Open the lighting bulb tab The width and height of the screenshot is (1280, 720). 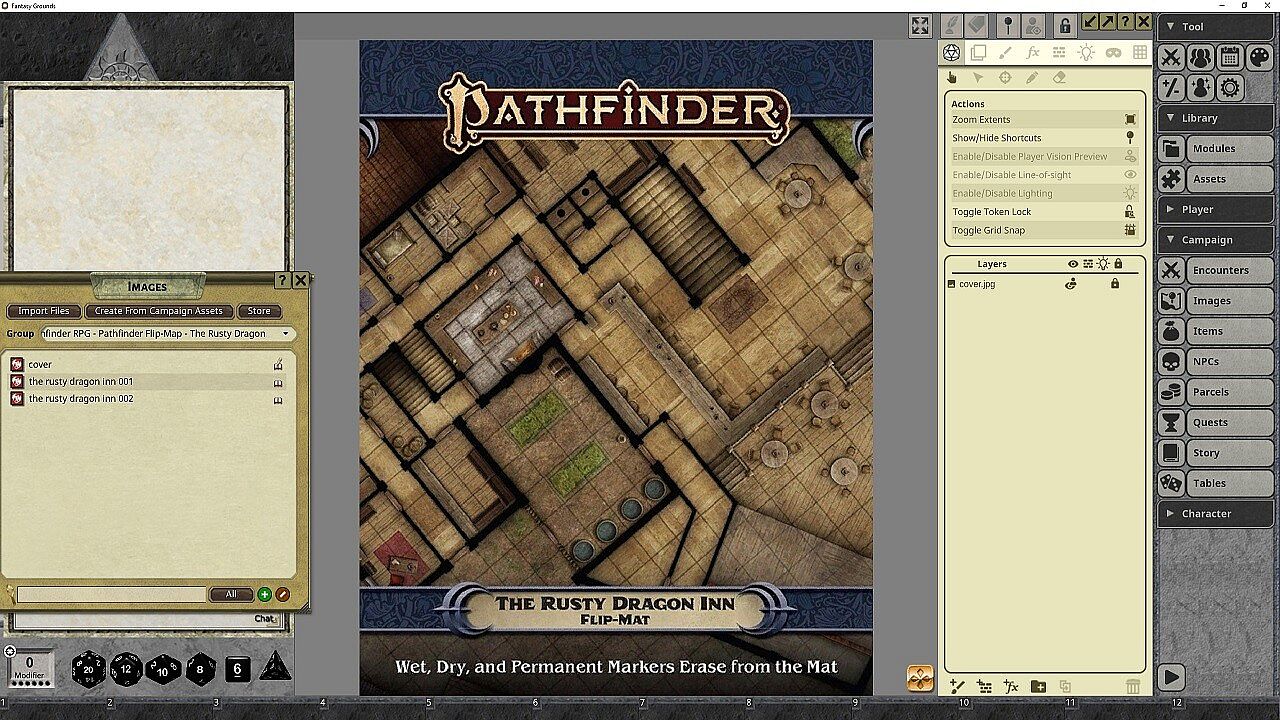point(1086,53)
